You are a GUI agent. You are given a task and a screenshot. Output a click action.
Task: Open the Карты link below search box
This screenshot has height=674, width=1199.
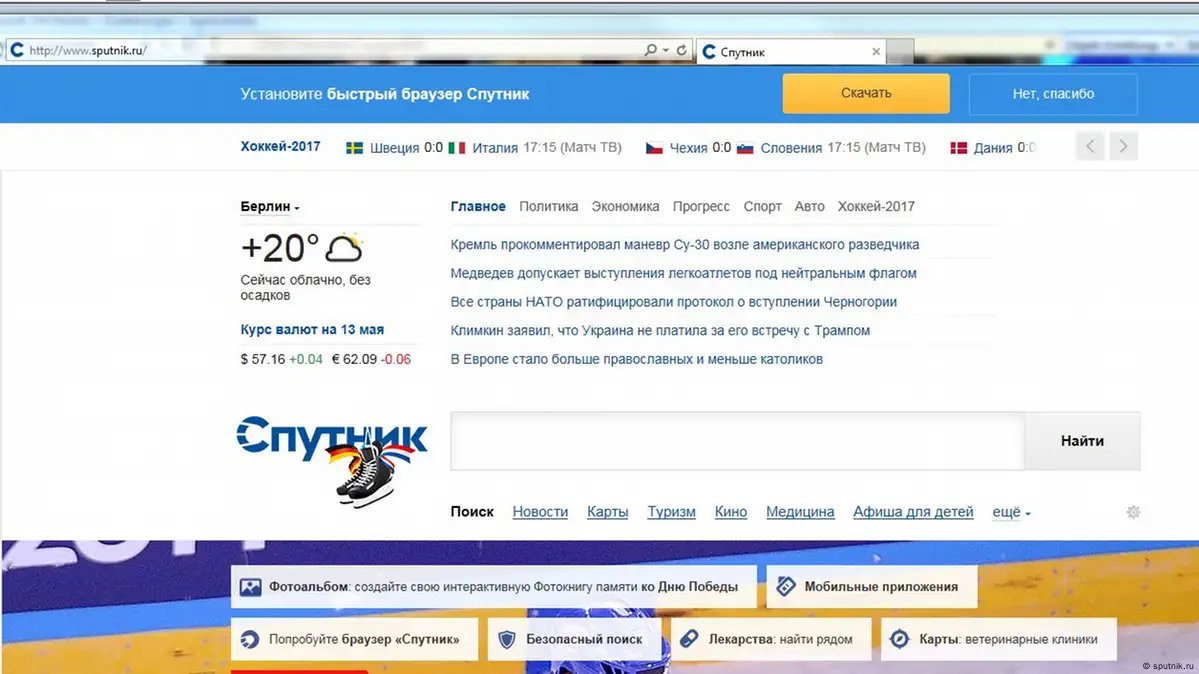click(607, 512)
